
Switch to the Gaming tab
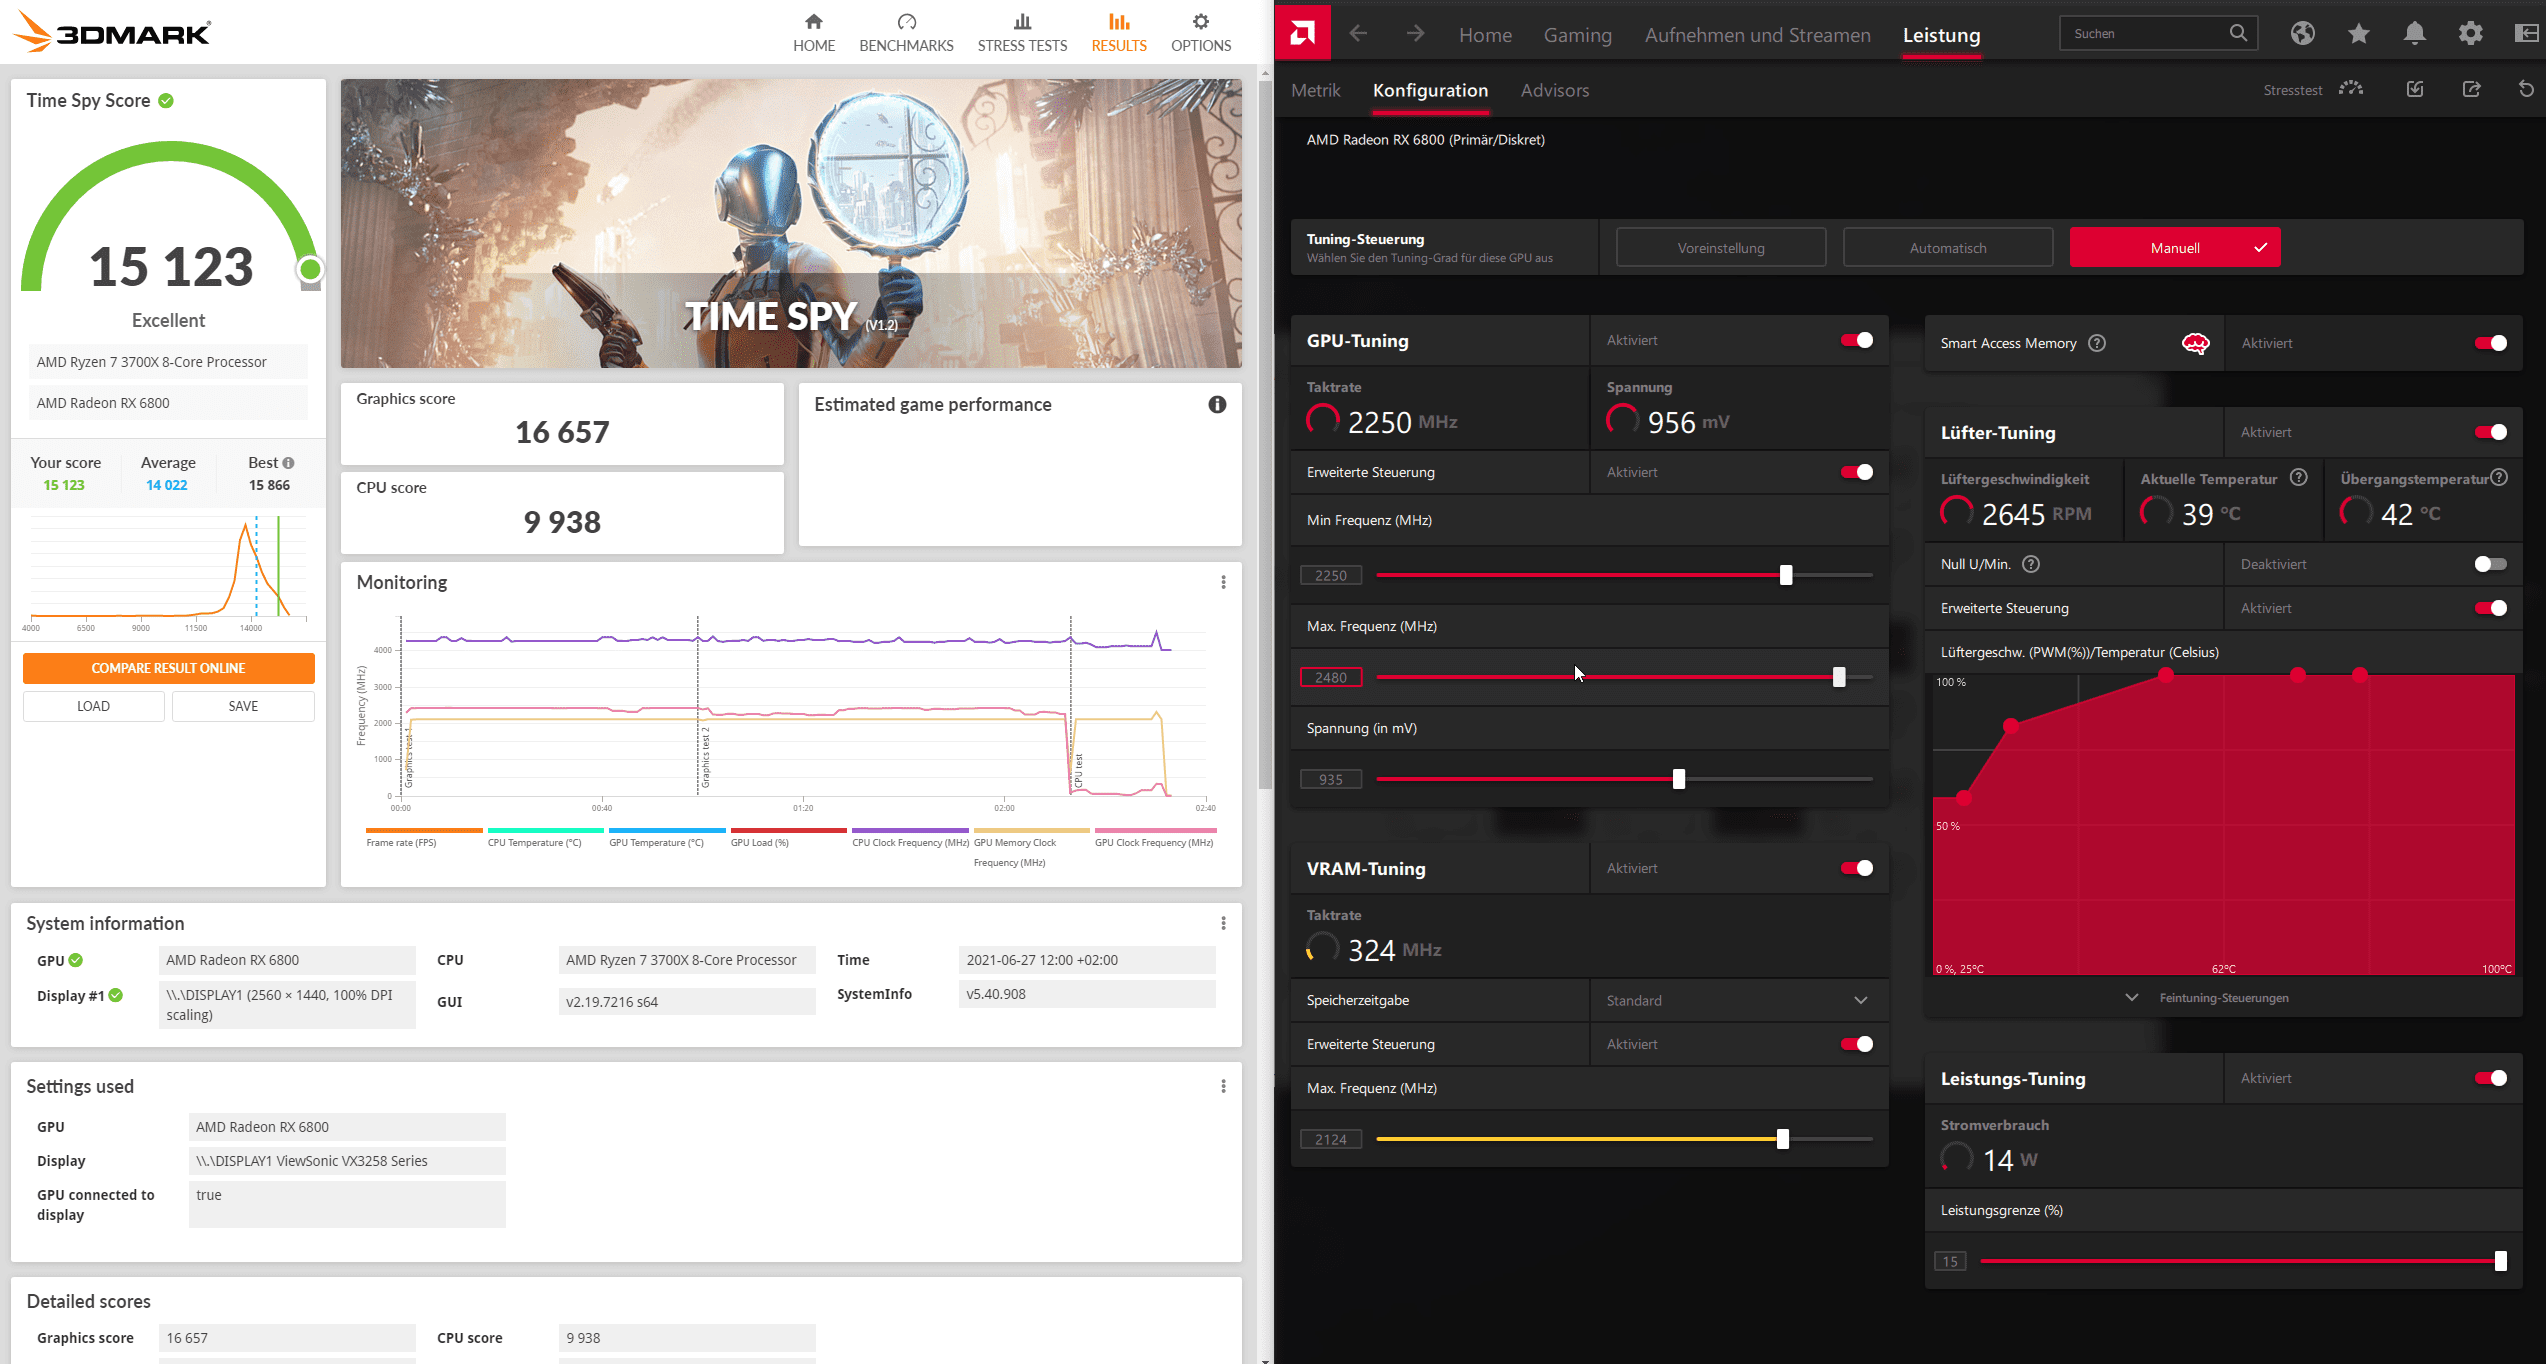1578,35
